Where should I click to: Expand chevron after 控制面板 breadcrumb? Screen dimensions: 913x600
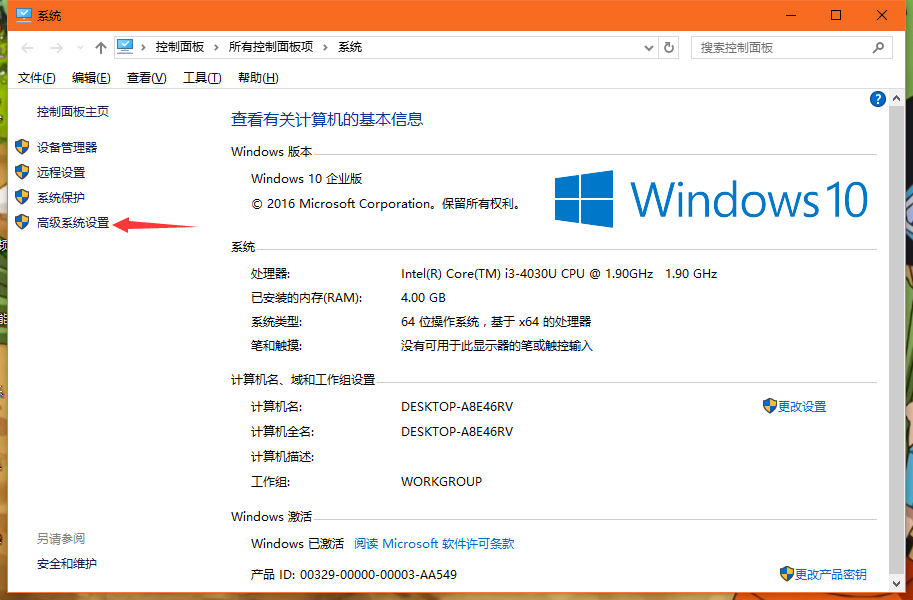tap(216, 48)
